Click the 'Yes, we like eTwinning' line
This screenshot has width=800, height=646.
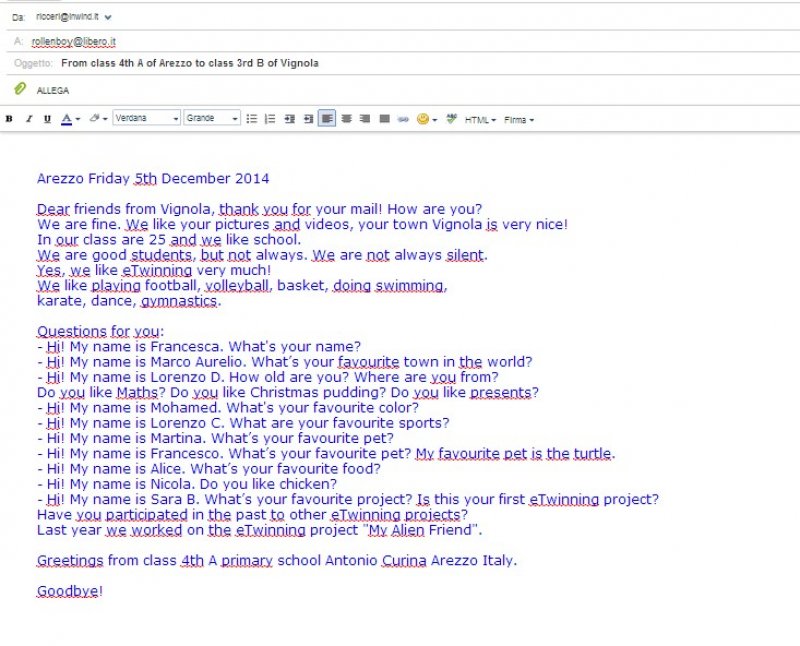point(154,270)
